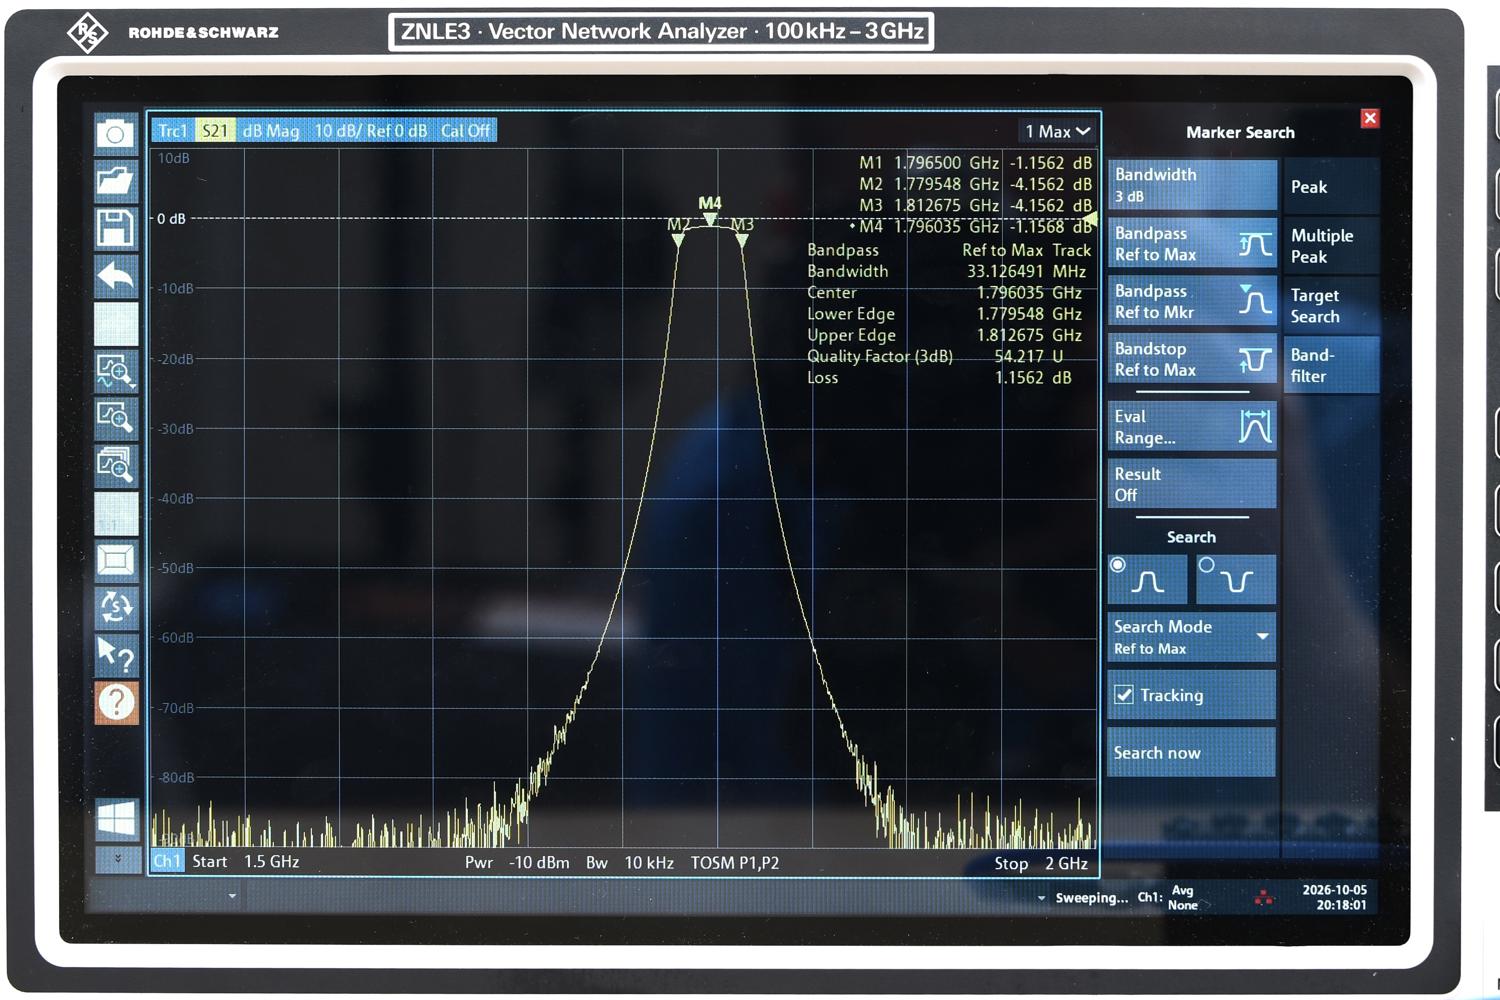This screenshot has height=1000, width=1500.
Task: Click the M2 marker on the trace
Action: tap(678, 240)
